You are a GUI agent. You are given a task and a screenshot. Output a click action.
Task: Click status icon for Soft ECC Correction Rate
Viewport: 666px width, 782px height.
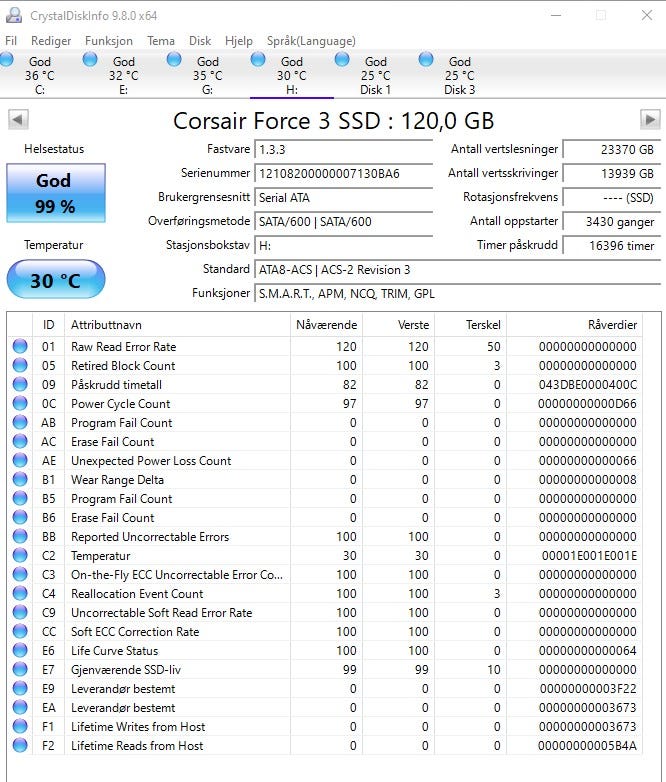[x=20, y=631]
